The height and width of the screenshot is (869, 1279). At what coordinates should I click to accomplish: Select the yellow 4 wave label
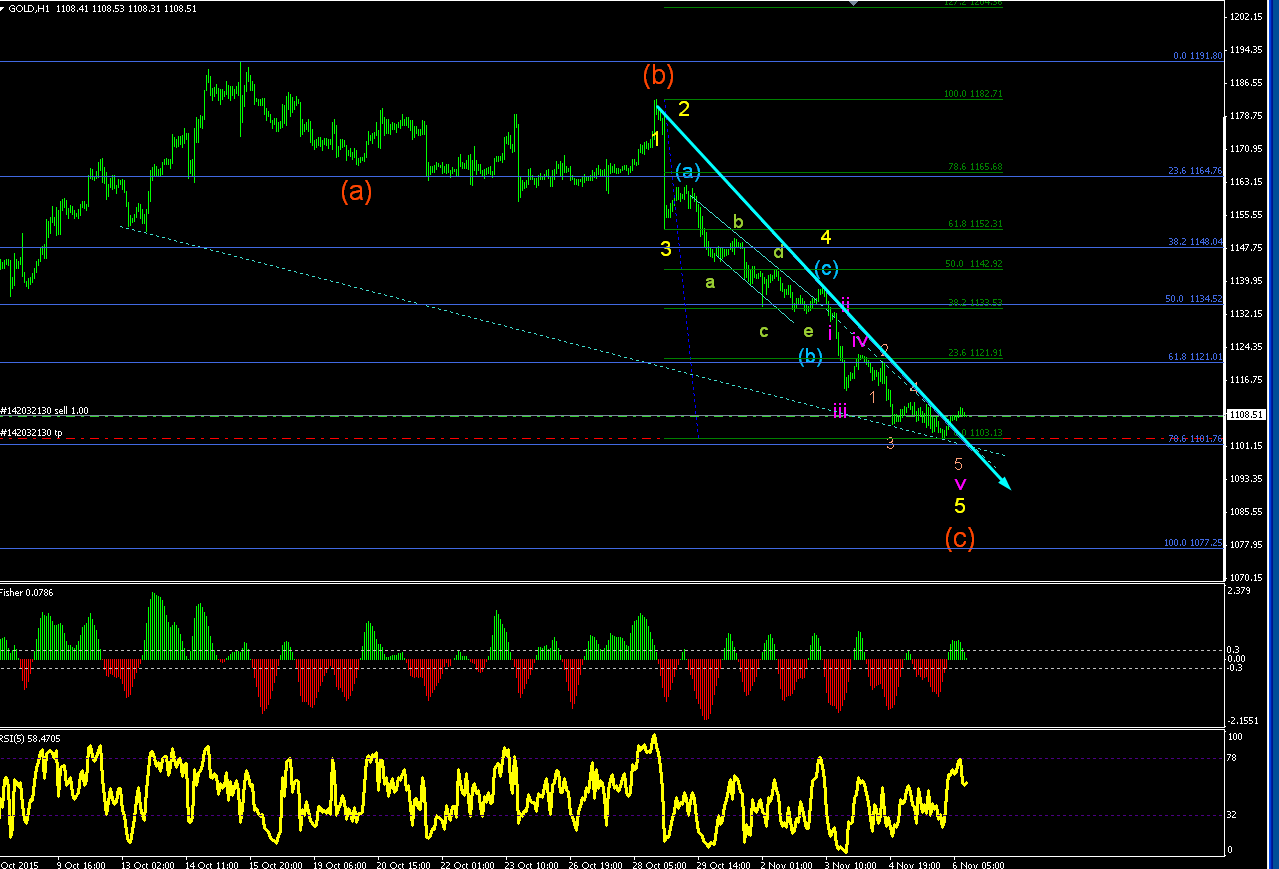pos(826,237)
